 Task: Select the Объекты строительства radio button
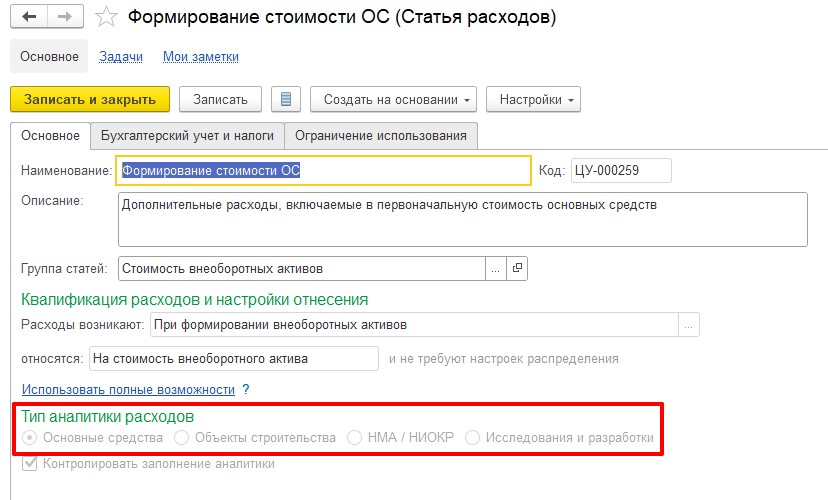(181, 438)
